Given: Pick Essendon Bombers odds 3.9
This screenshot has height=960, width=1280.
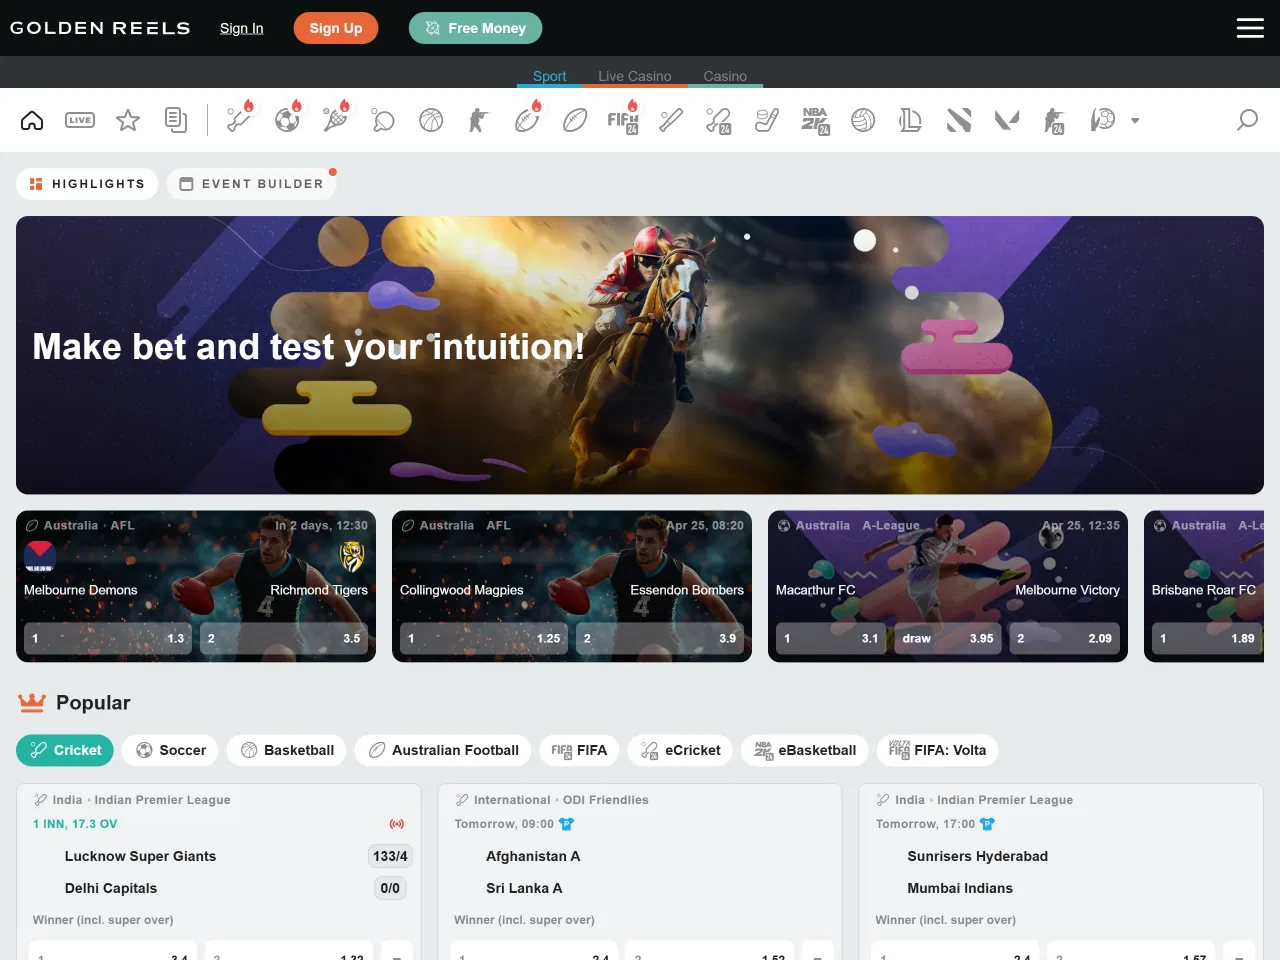Looking at the screenshot, I should click(660, 638).
